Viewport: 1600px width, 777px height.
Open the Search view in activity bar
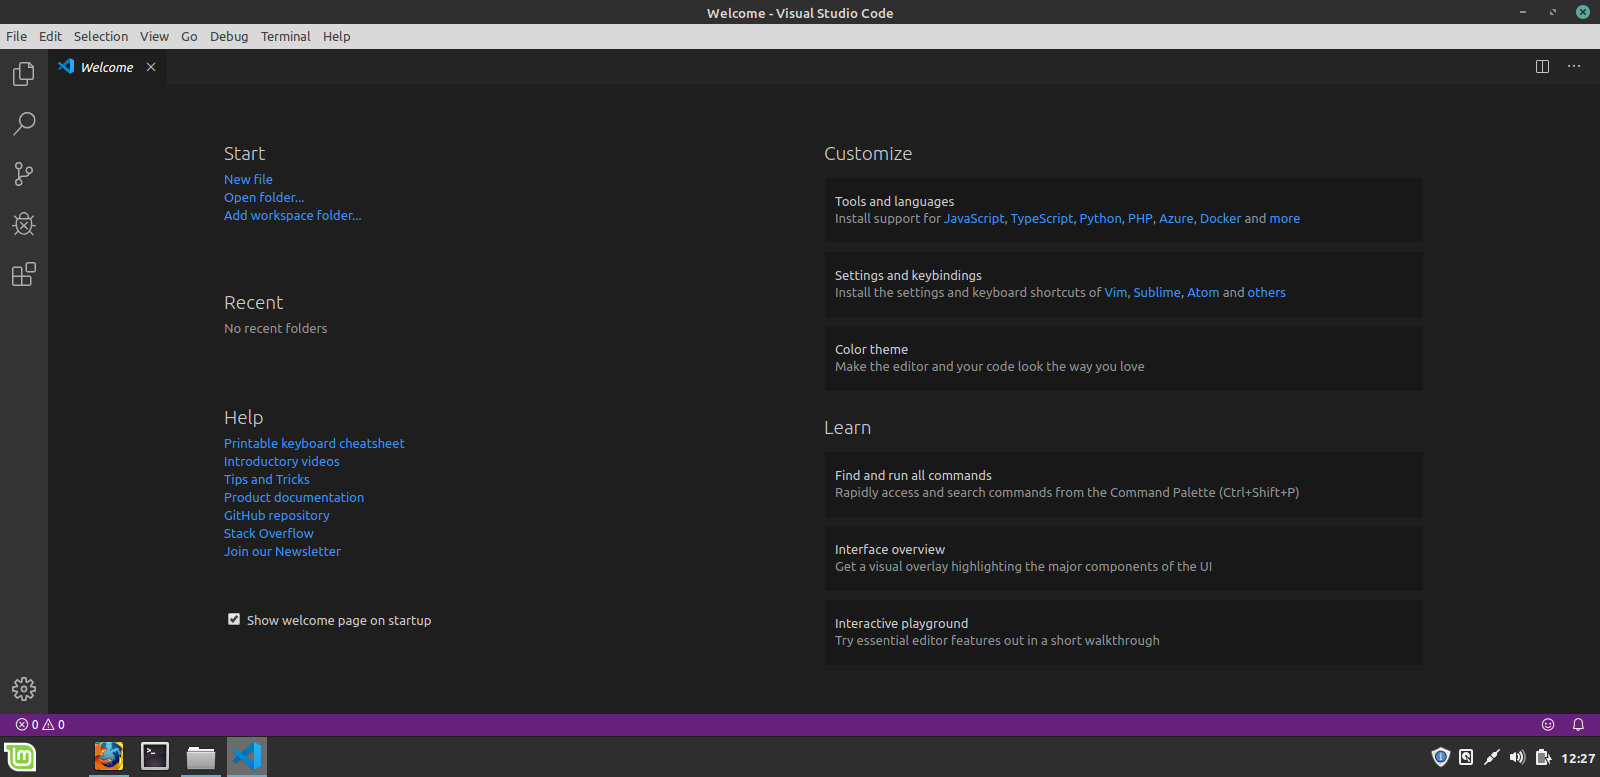[24, 124]
